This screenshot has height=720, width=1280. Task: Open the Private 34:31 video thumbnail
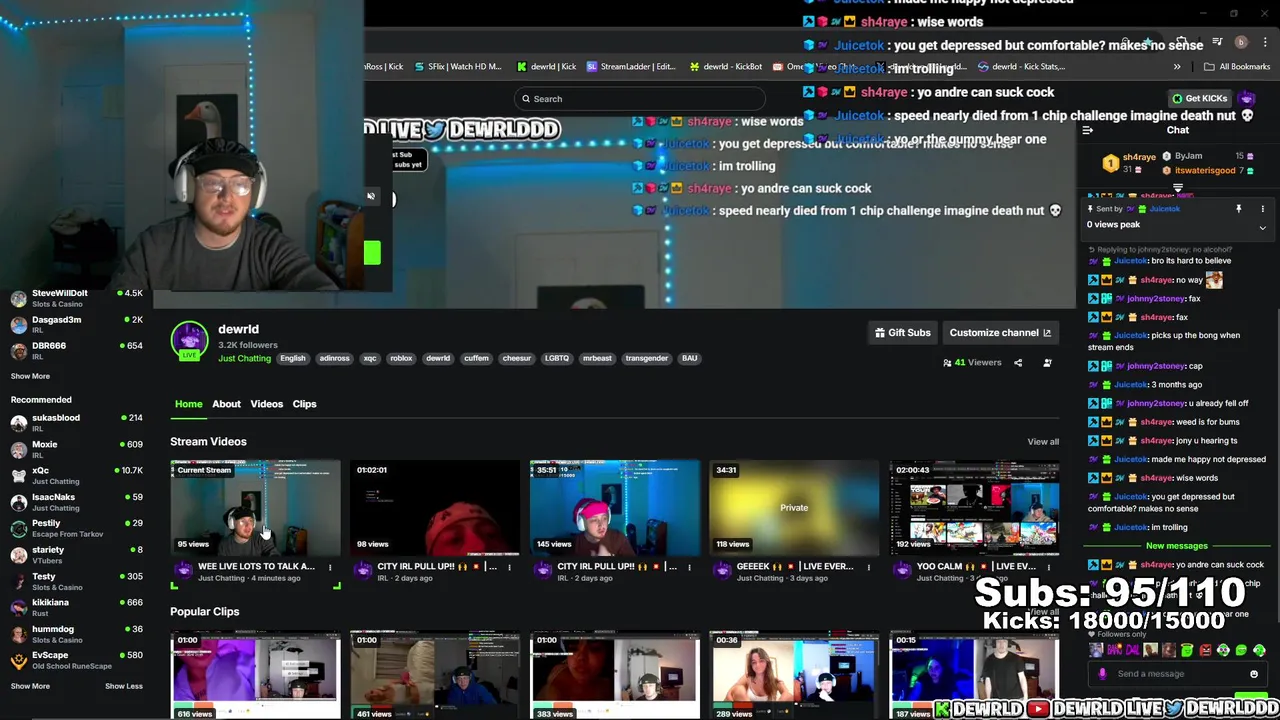click(794, 507)
